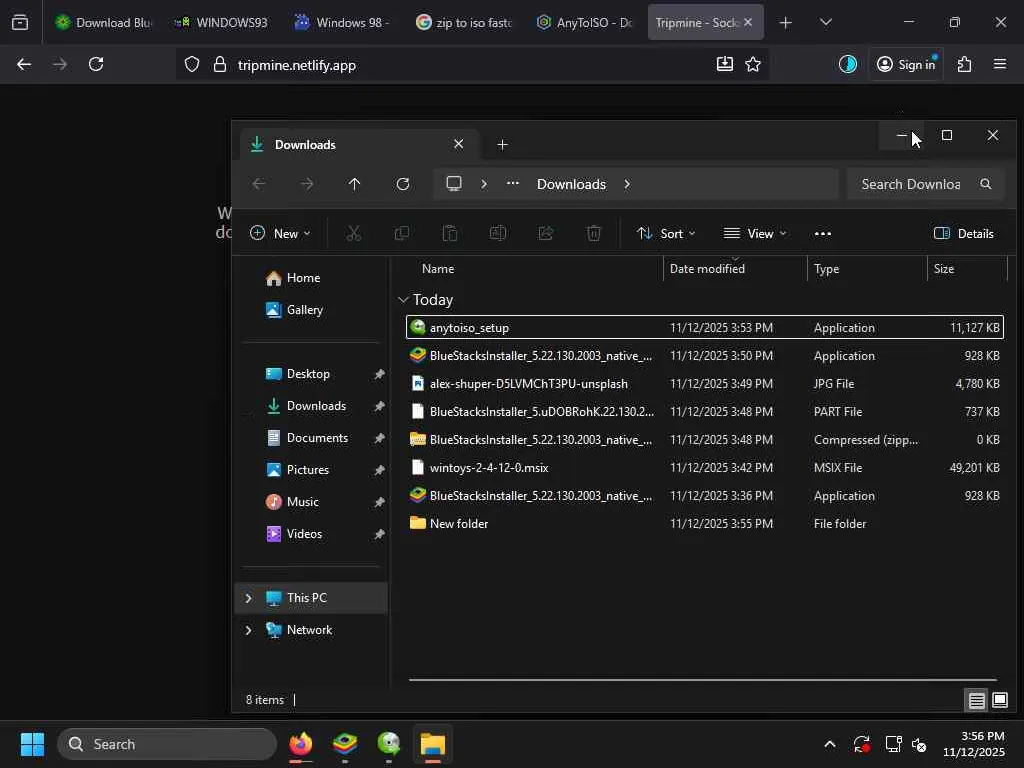The image size is (1024, 768).
Task: Open the Sort dropdown menu
Action: (666, 233)
